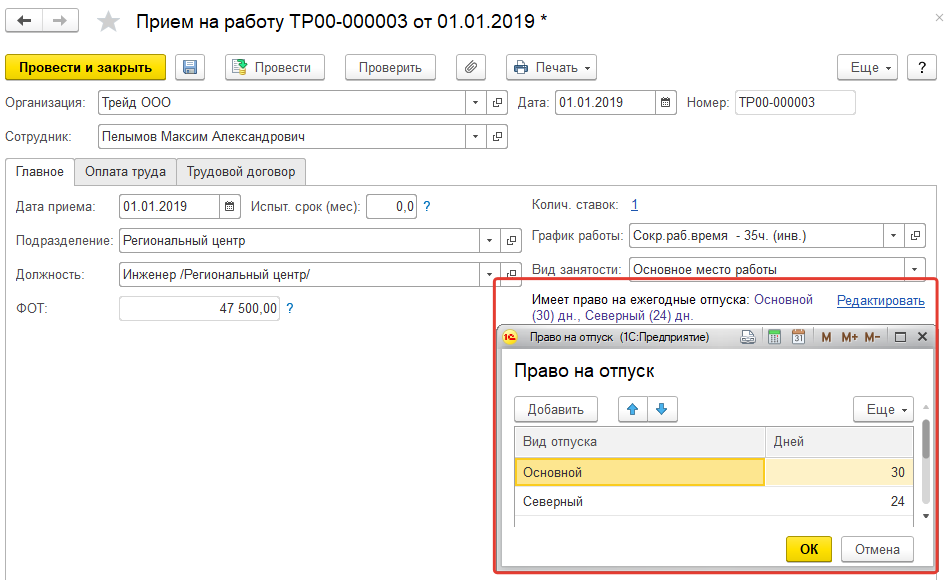
Task: Go back with the left arrow button
Action: (x=24, y=21)
